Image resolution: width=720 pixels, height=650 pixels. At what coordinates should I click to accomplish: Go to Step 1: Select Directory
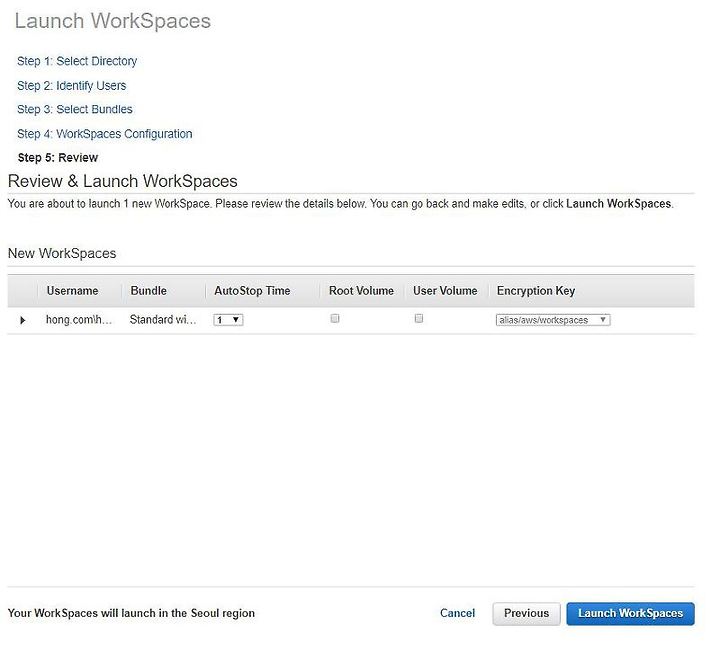click(77, 61)
